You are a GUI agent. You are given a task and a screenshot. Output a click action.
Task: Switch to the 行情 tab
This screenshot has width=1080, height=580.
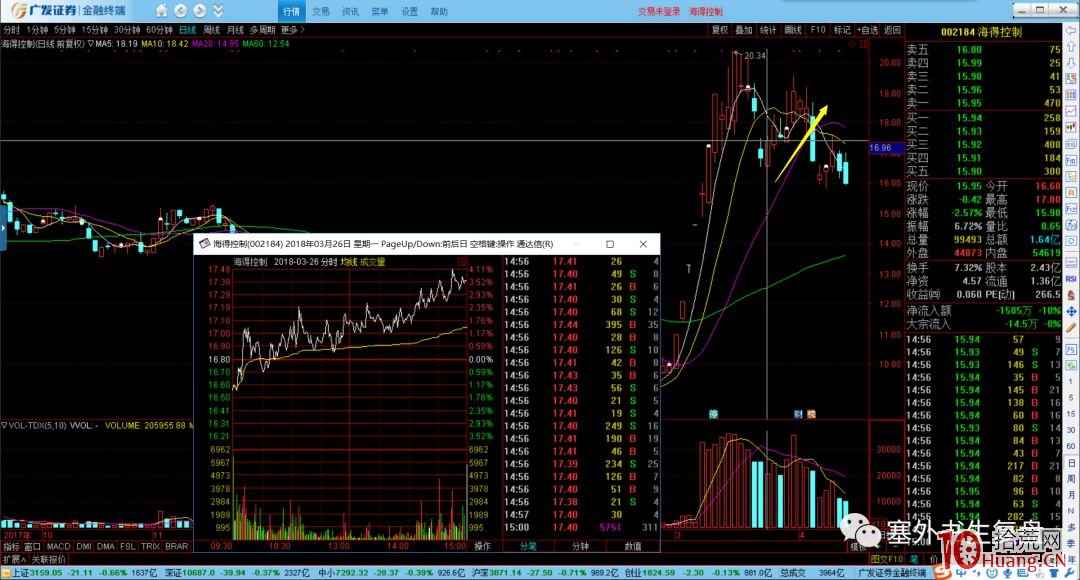coord(291,12)
